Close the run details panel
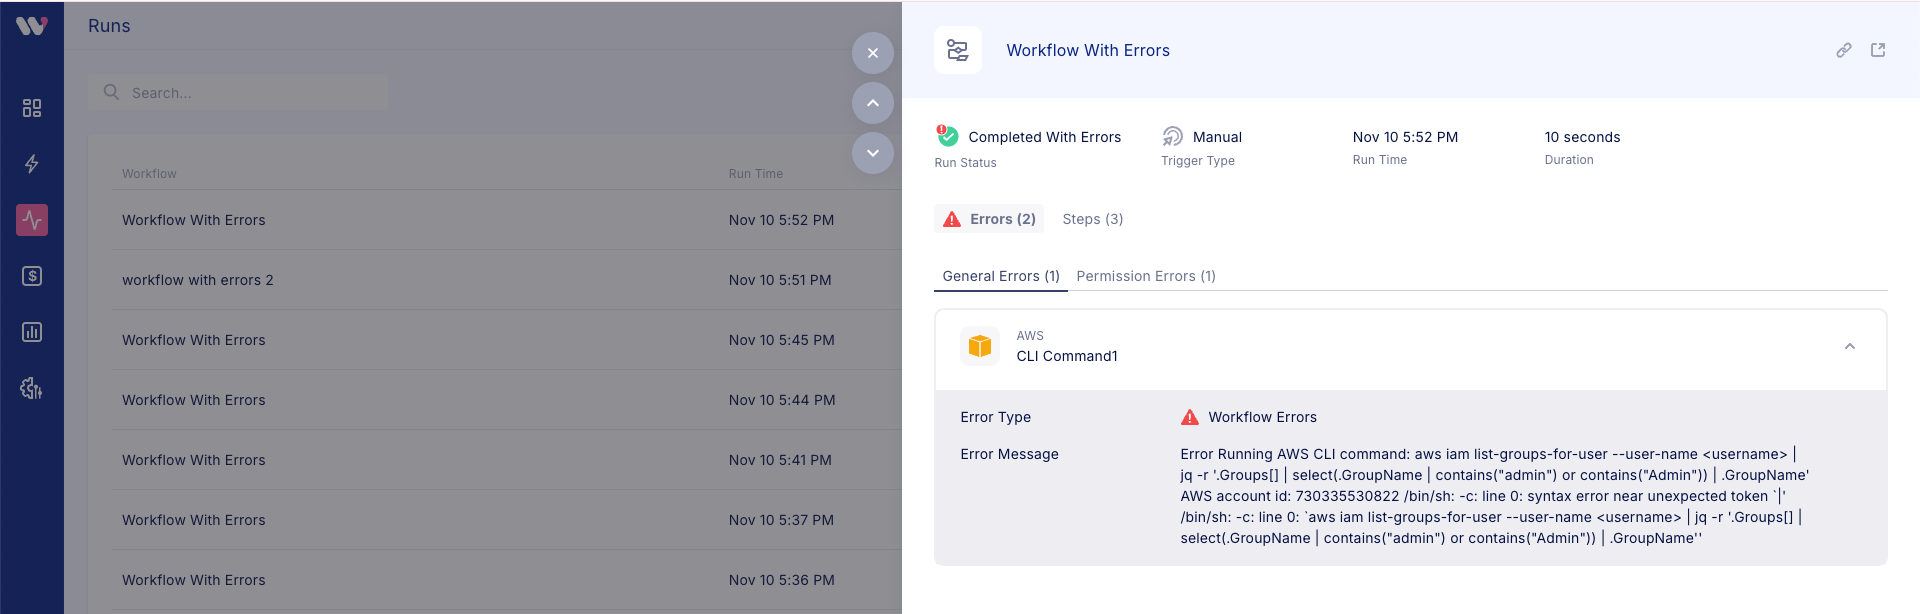1920x614 pixels. tap(873, 53)
